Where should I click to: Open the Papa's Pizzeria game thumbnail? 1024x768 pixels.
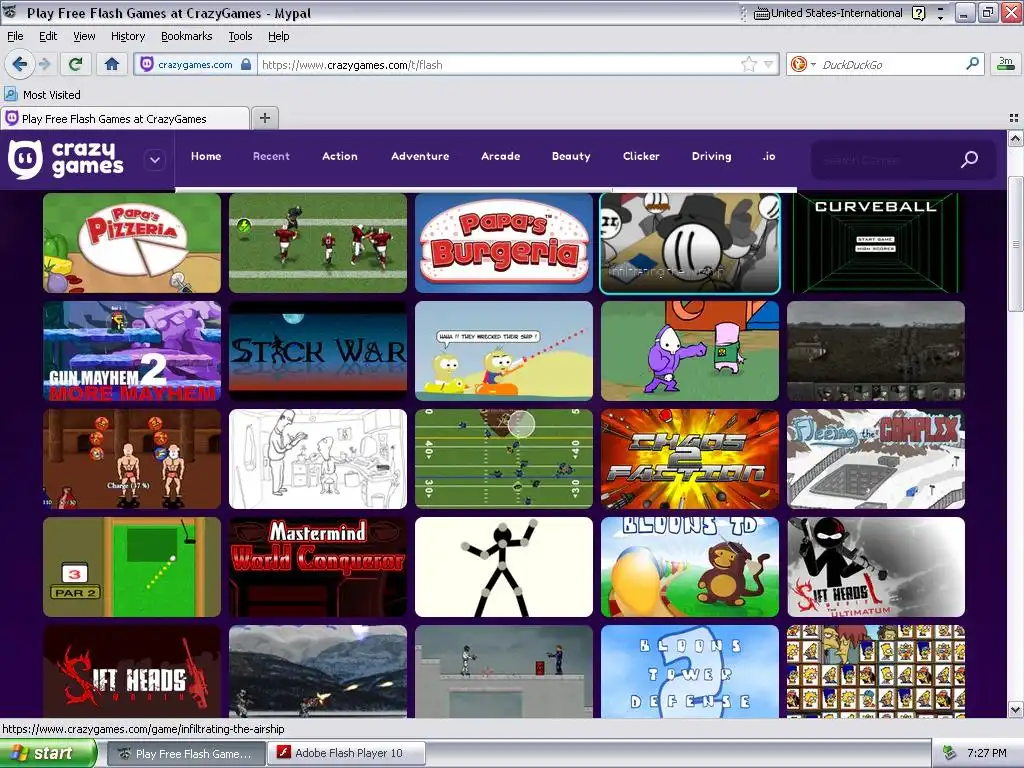(x=132, y=243)
